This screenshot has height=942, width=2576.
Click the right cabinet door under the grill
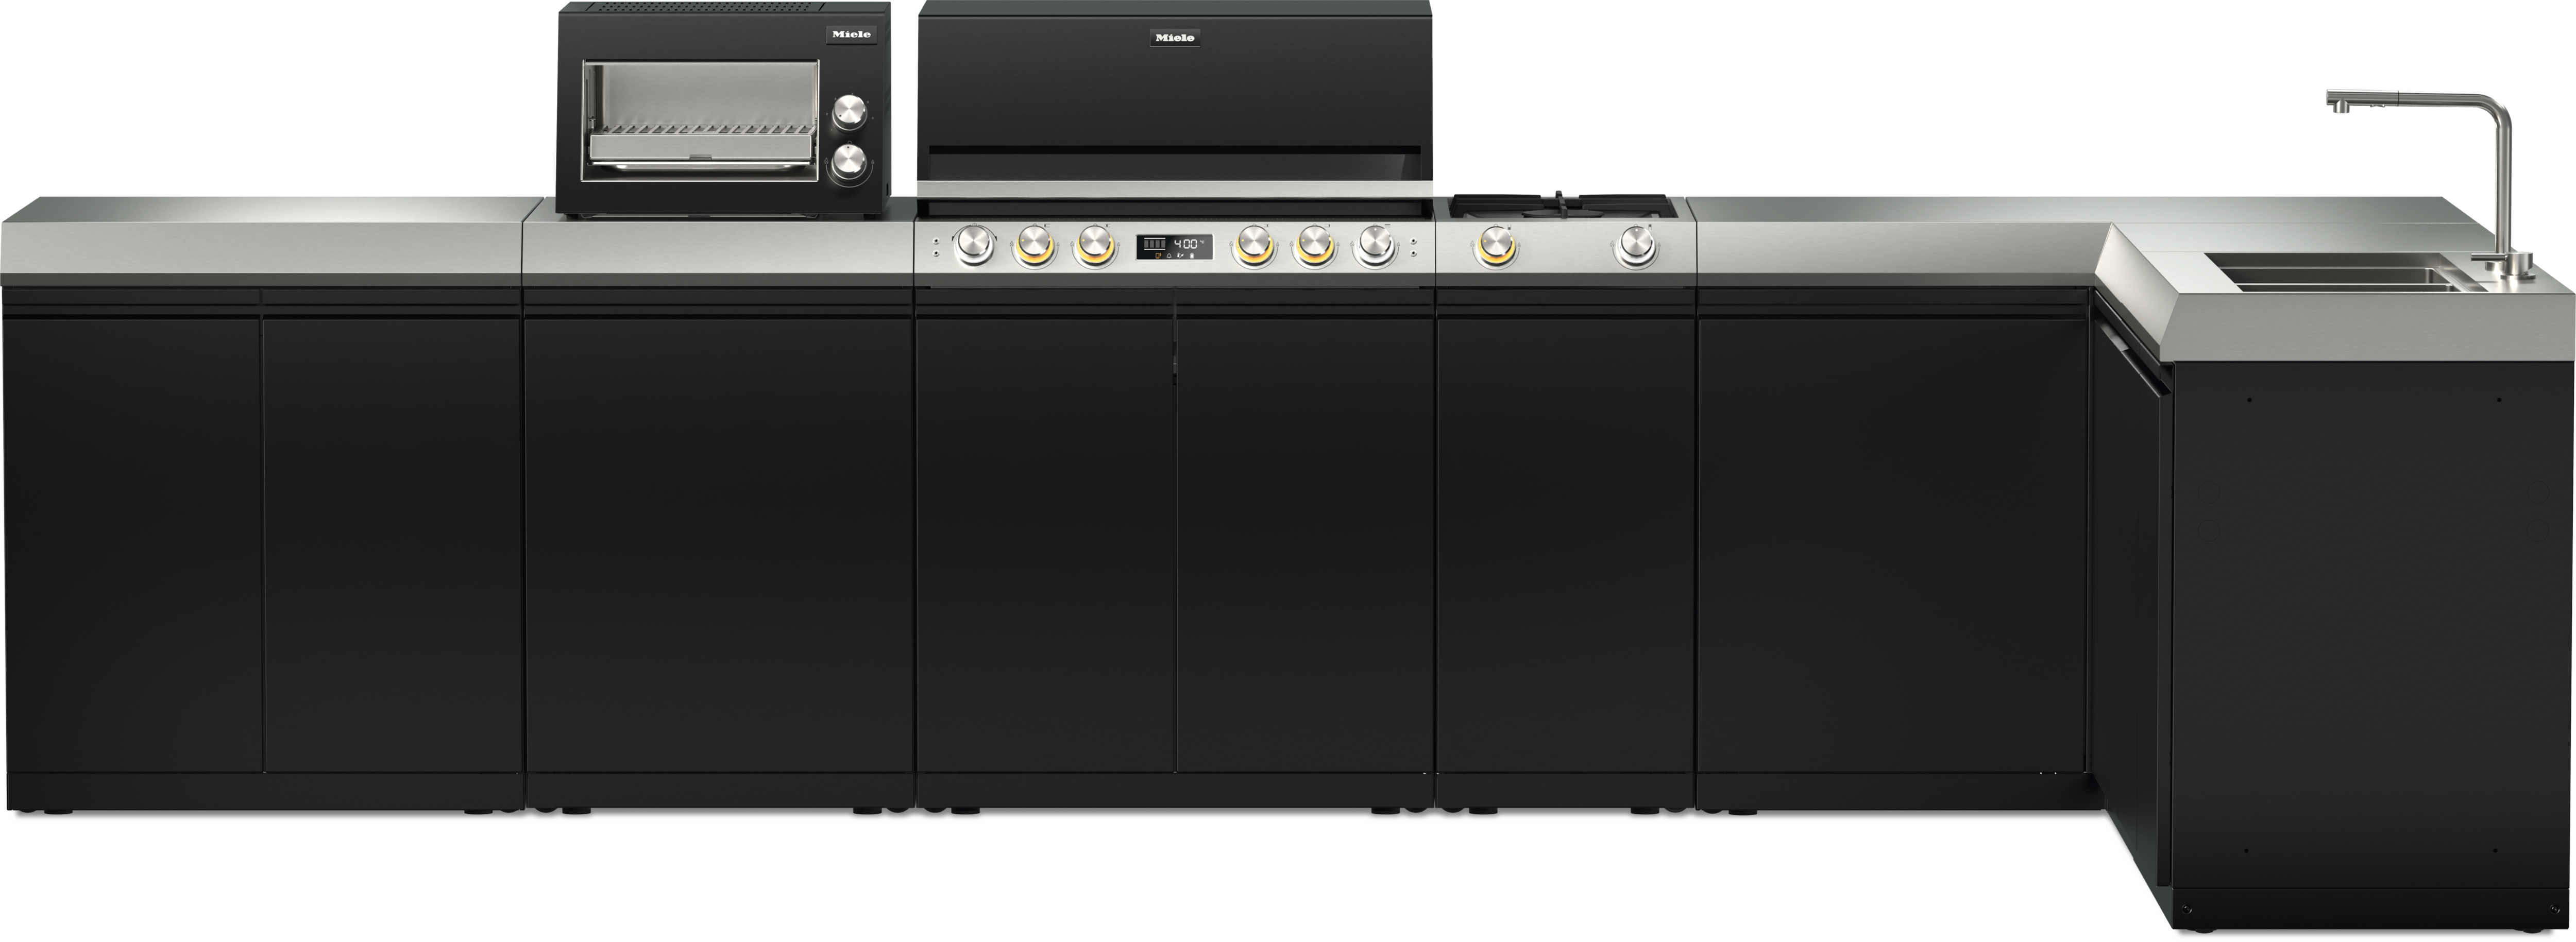(x=1305, y=546)
